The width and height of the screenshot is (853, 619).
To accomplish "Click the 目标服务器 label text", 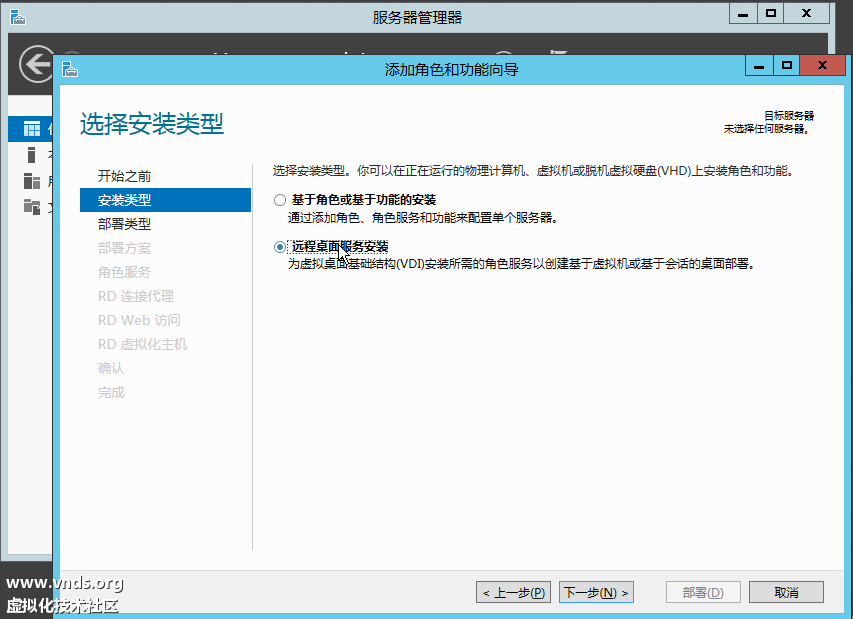I will (789, 115).
